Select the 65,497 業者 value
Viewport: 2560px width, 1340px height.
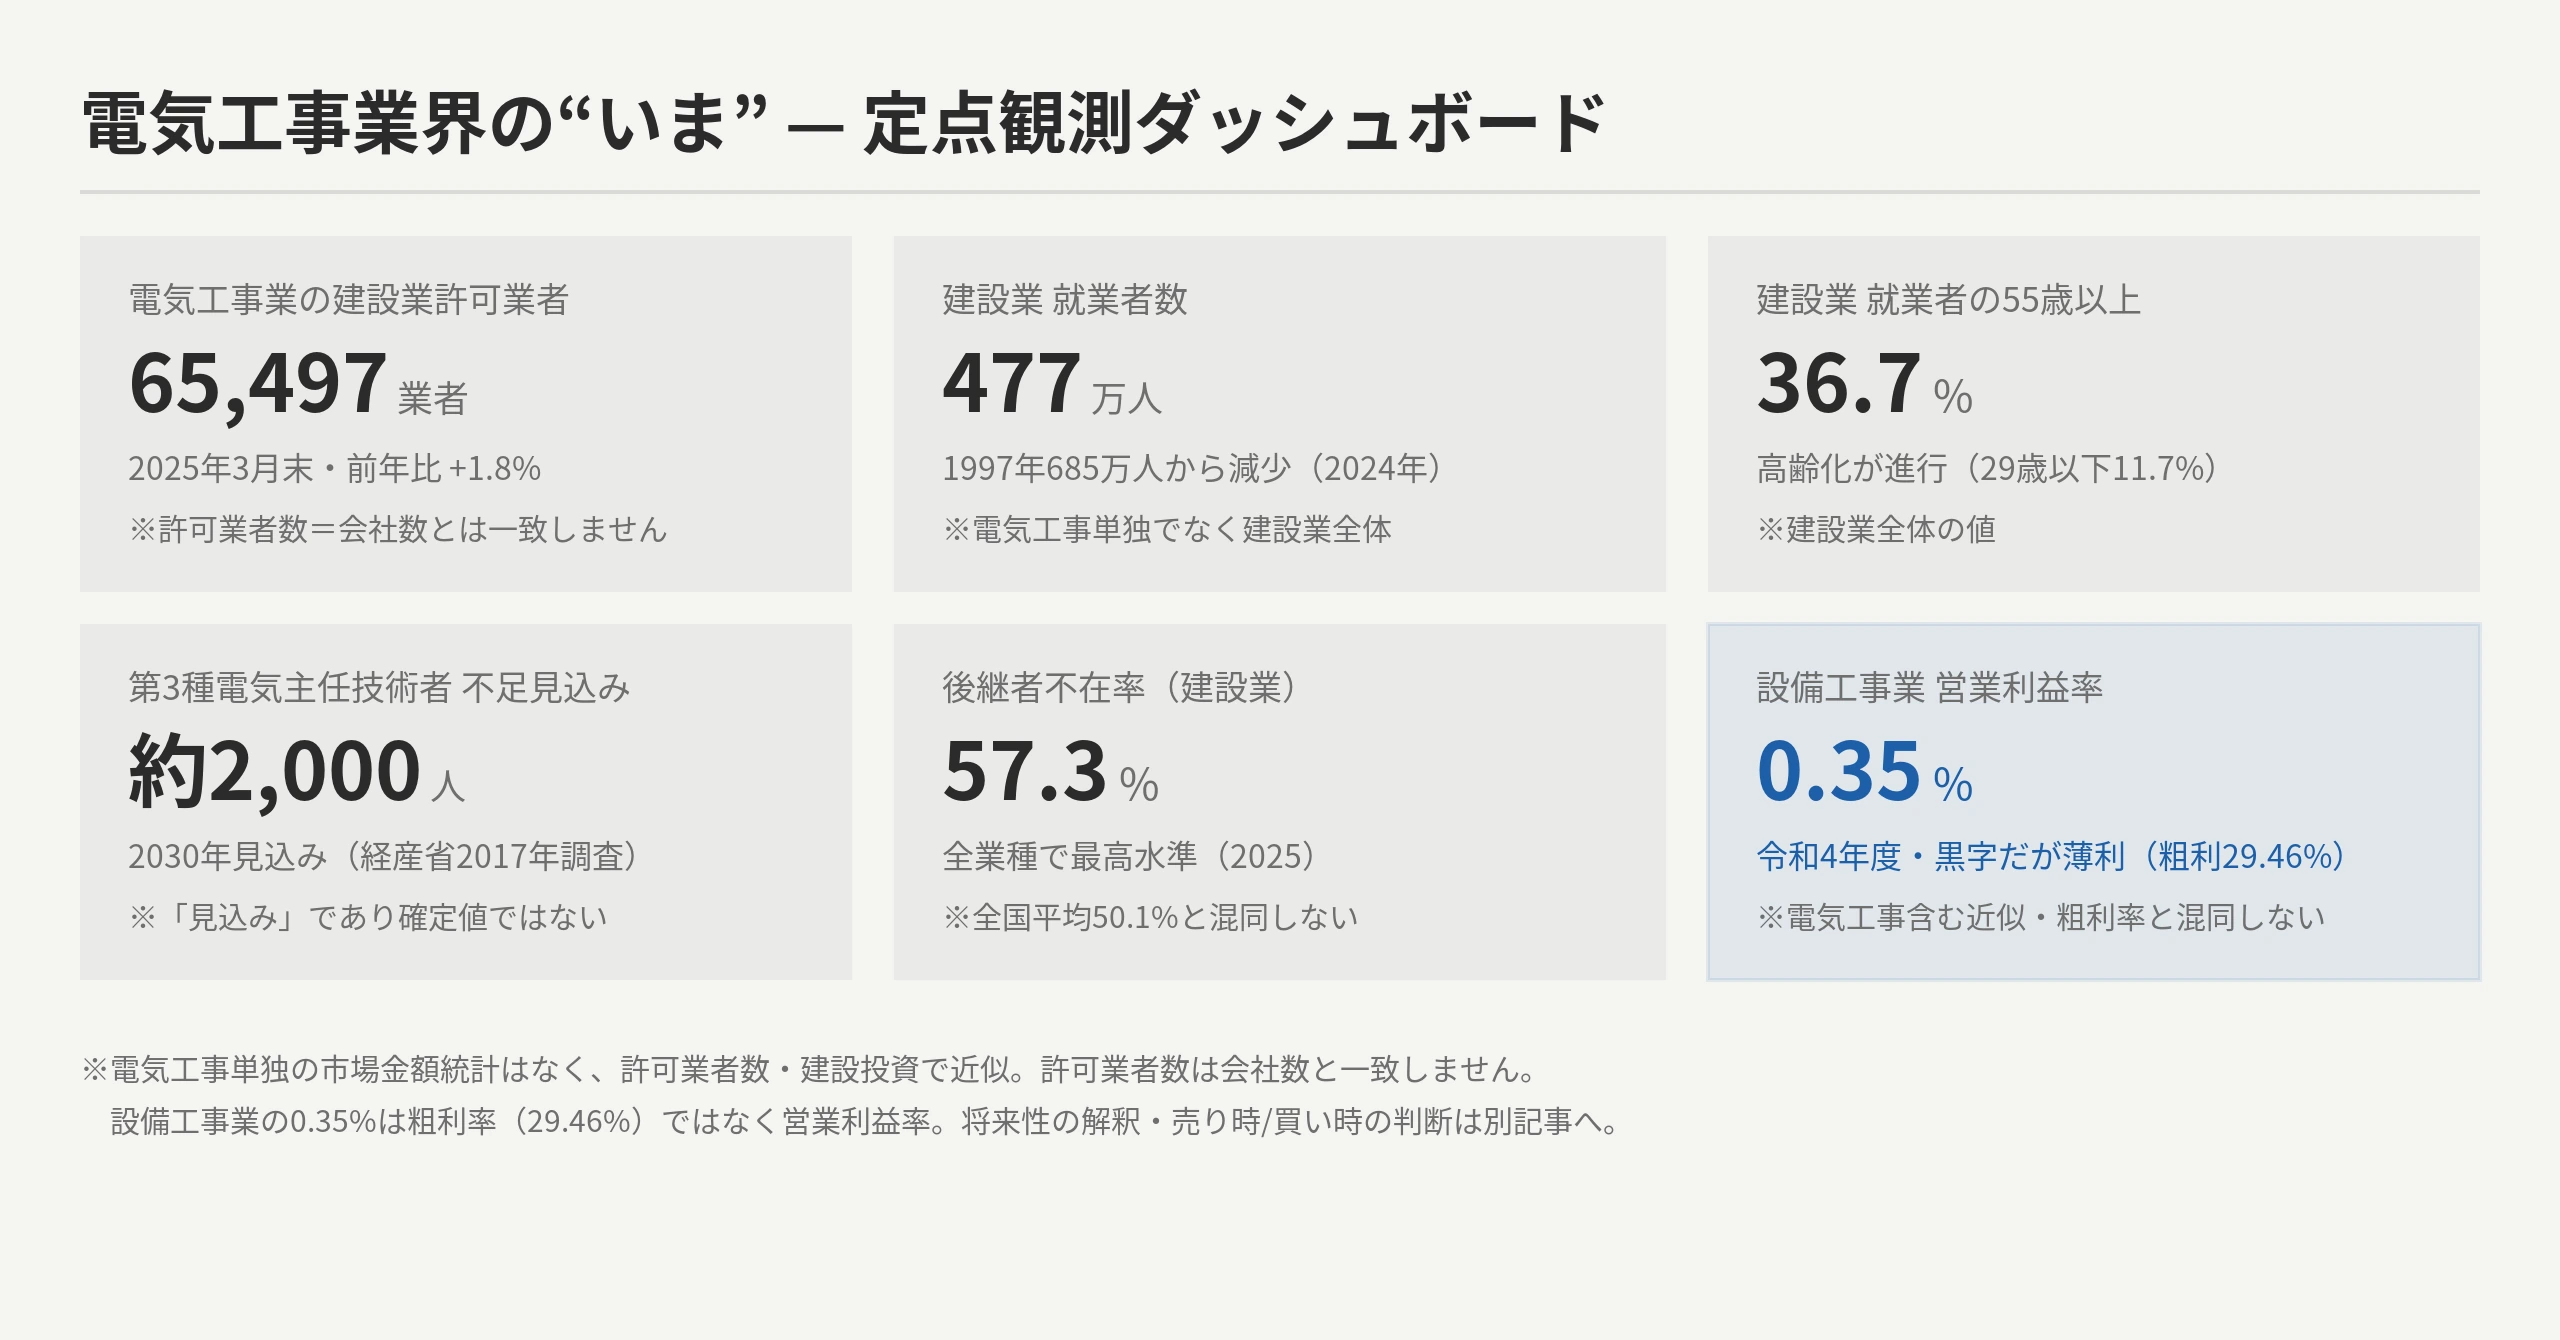(298, 384)
